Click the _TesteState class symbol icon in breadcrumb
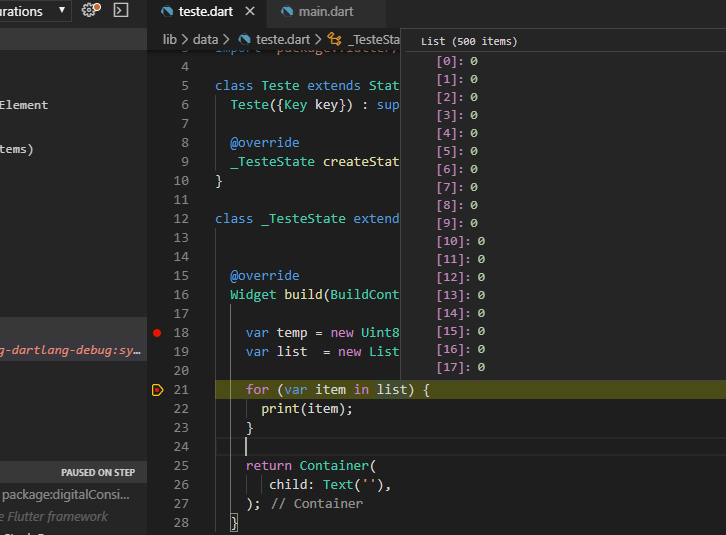Screen dimensions: 726x535 tap(334, 39)
